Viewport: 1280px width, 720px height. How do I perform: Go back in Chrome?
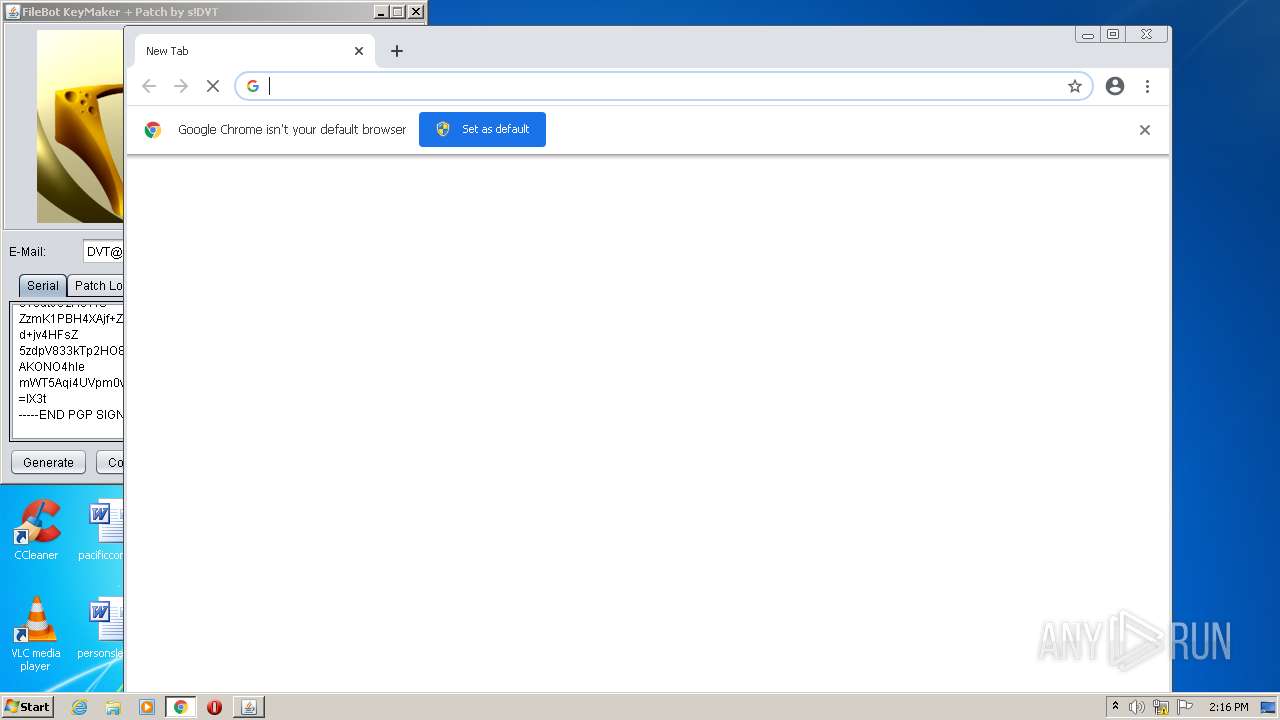[x=149, y=87]
